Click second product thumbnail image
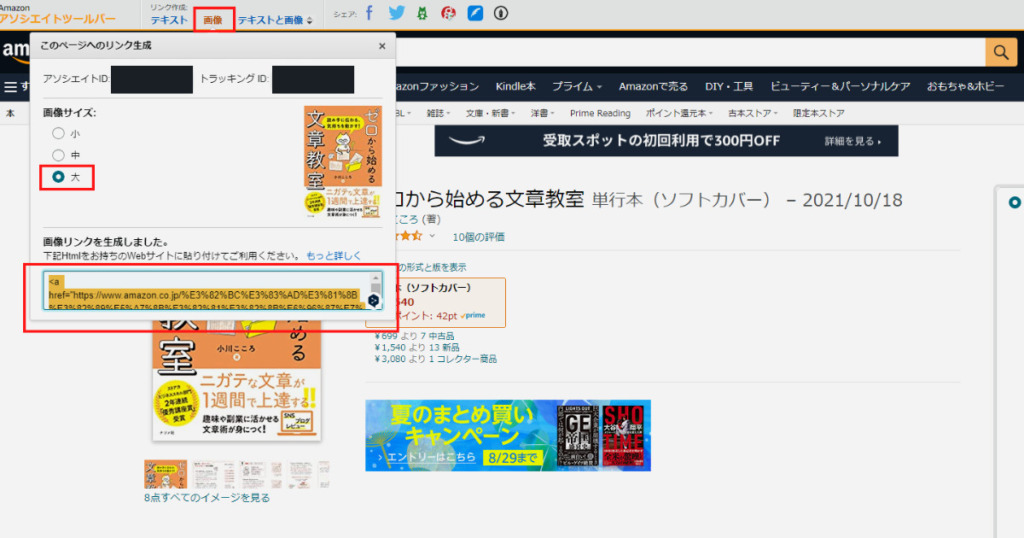 tap(214, 474)
